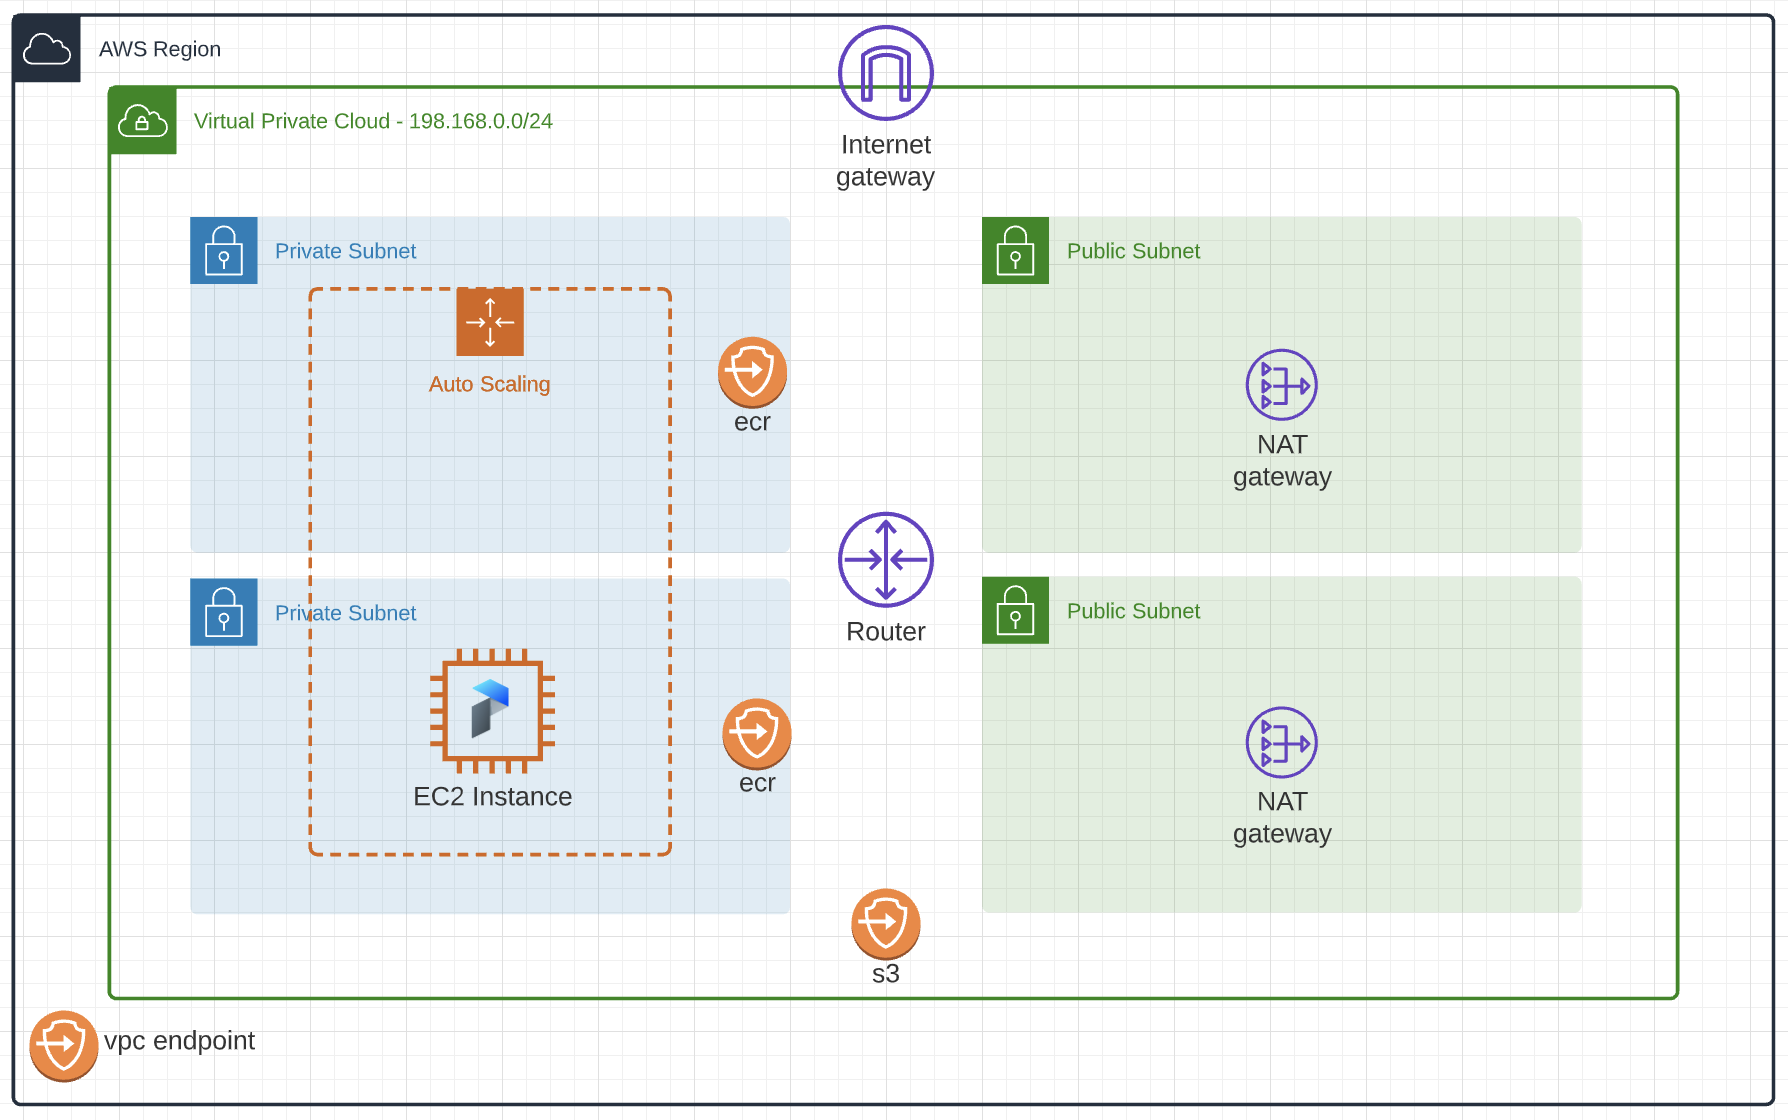This screenshot has height=1120, width=1788.
Task: Click the AWS Region cloud icon
Action: coord(47,48)
